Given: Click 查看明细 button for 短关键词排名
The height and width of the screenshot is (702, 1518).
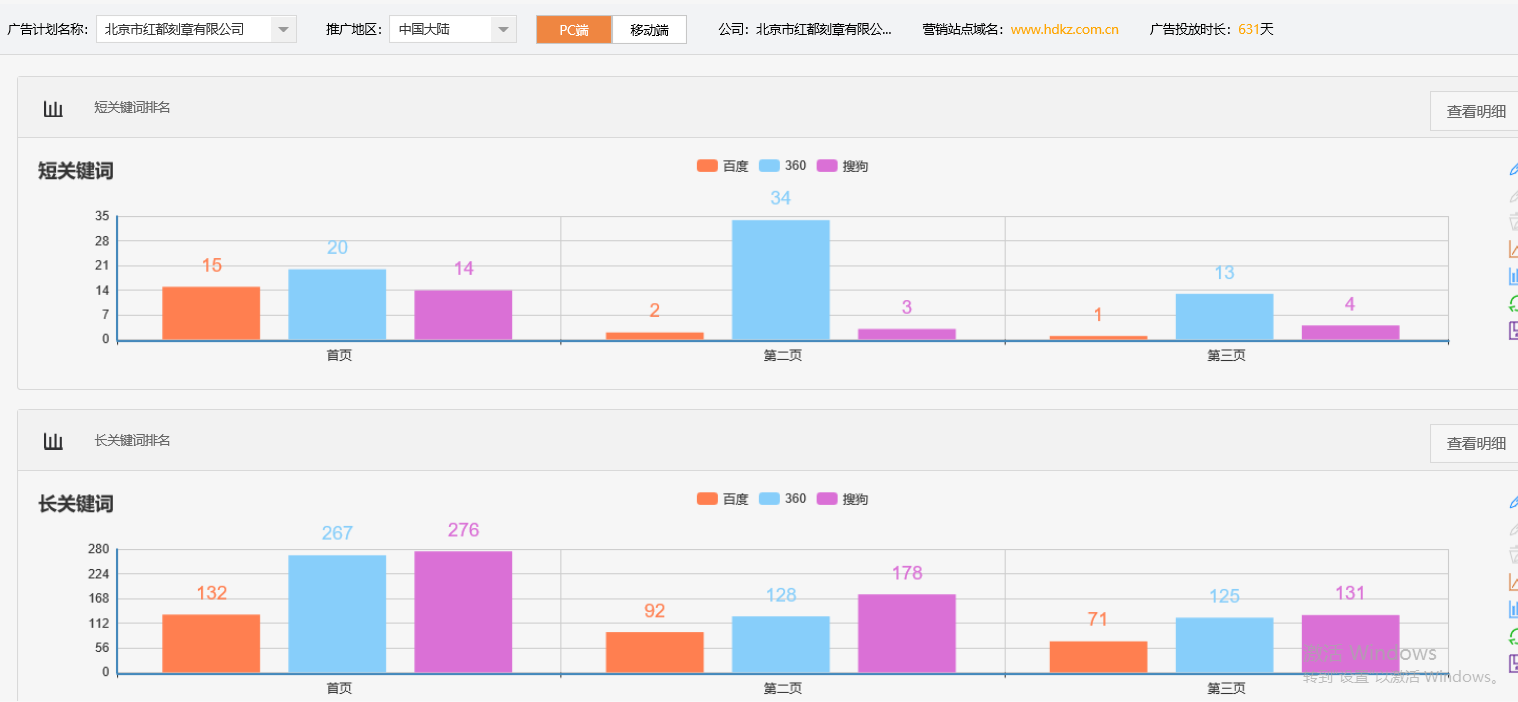Looking at the screenshot, I should click(1475, 111).
